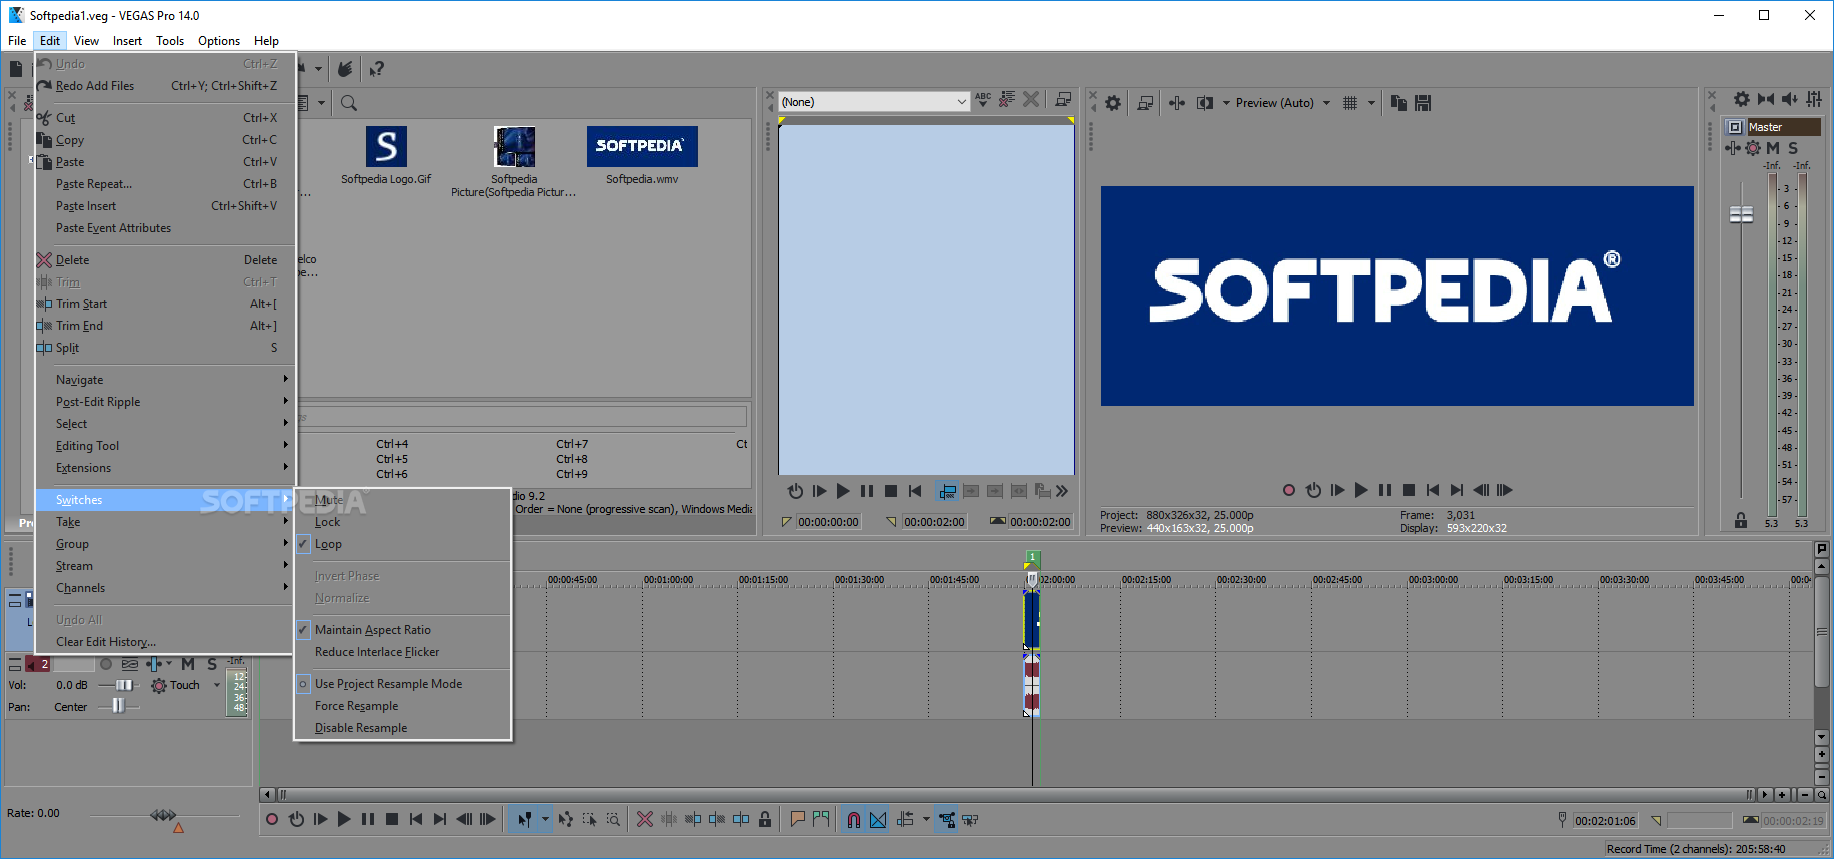Expand Auto Ripple mode dropdown arrow
This screenshot has width=1834, height=859.
coord(926,820)
